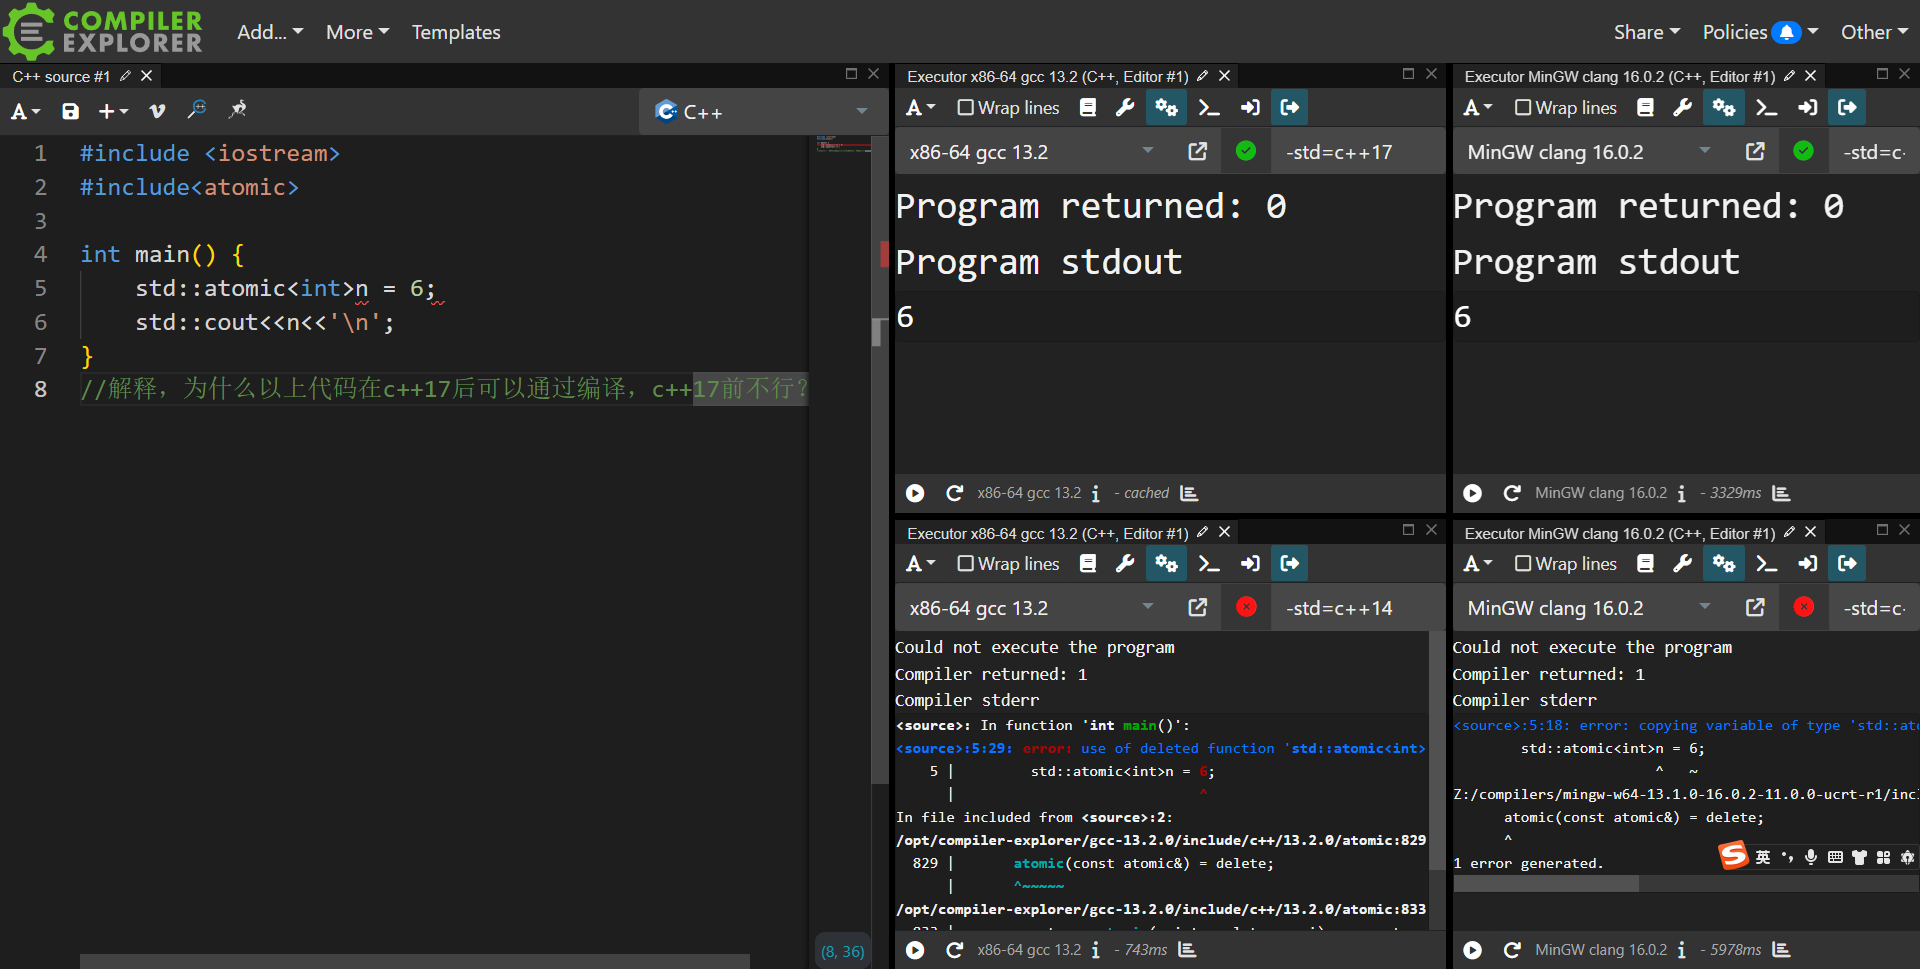Click wrench overrides icon in top gcc executor
This screenshot has height=969, width=1920.
click(1125, 108)
